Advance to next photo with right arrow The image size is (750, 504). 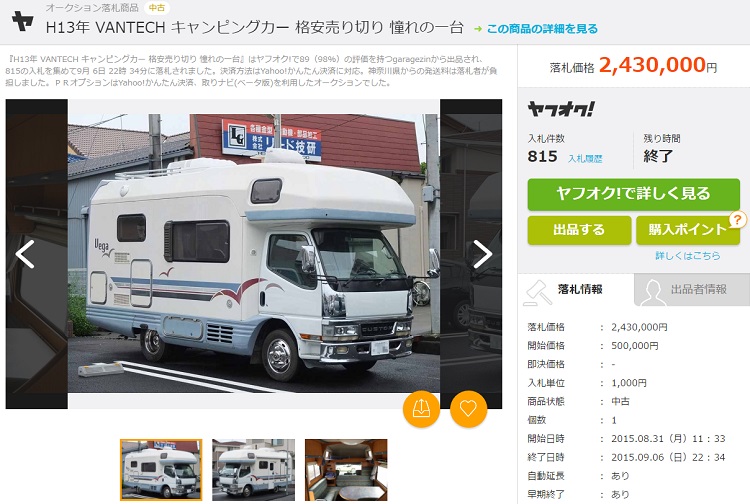(x=483, y=254)
